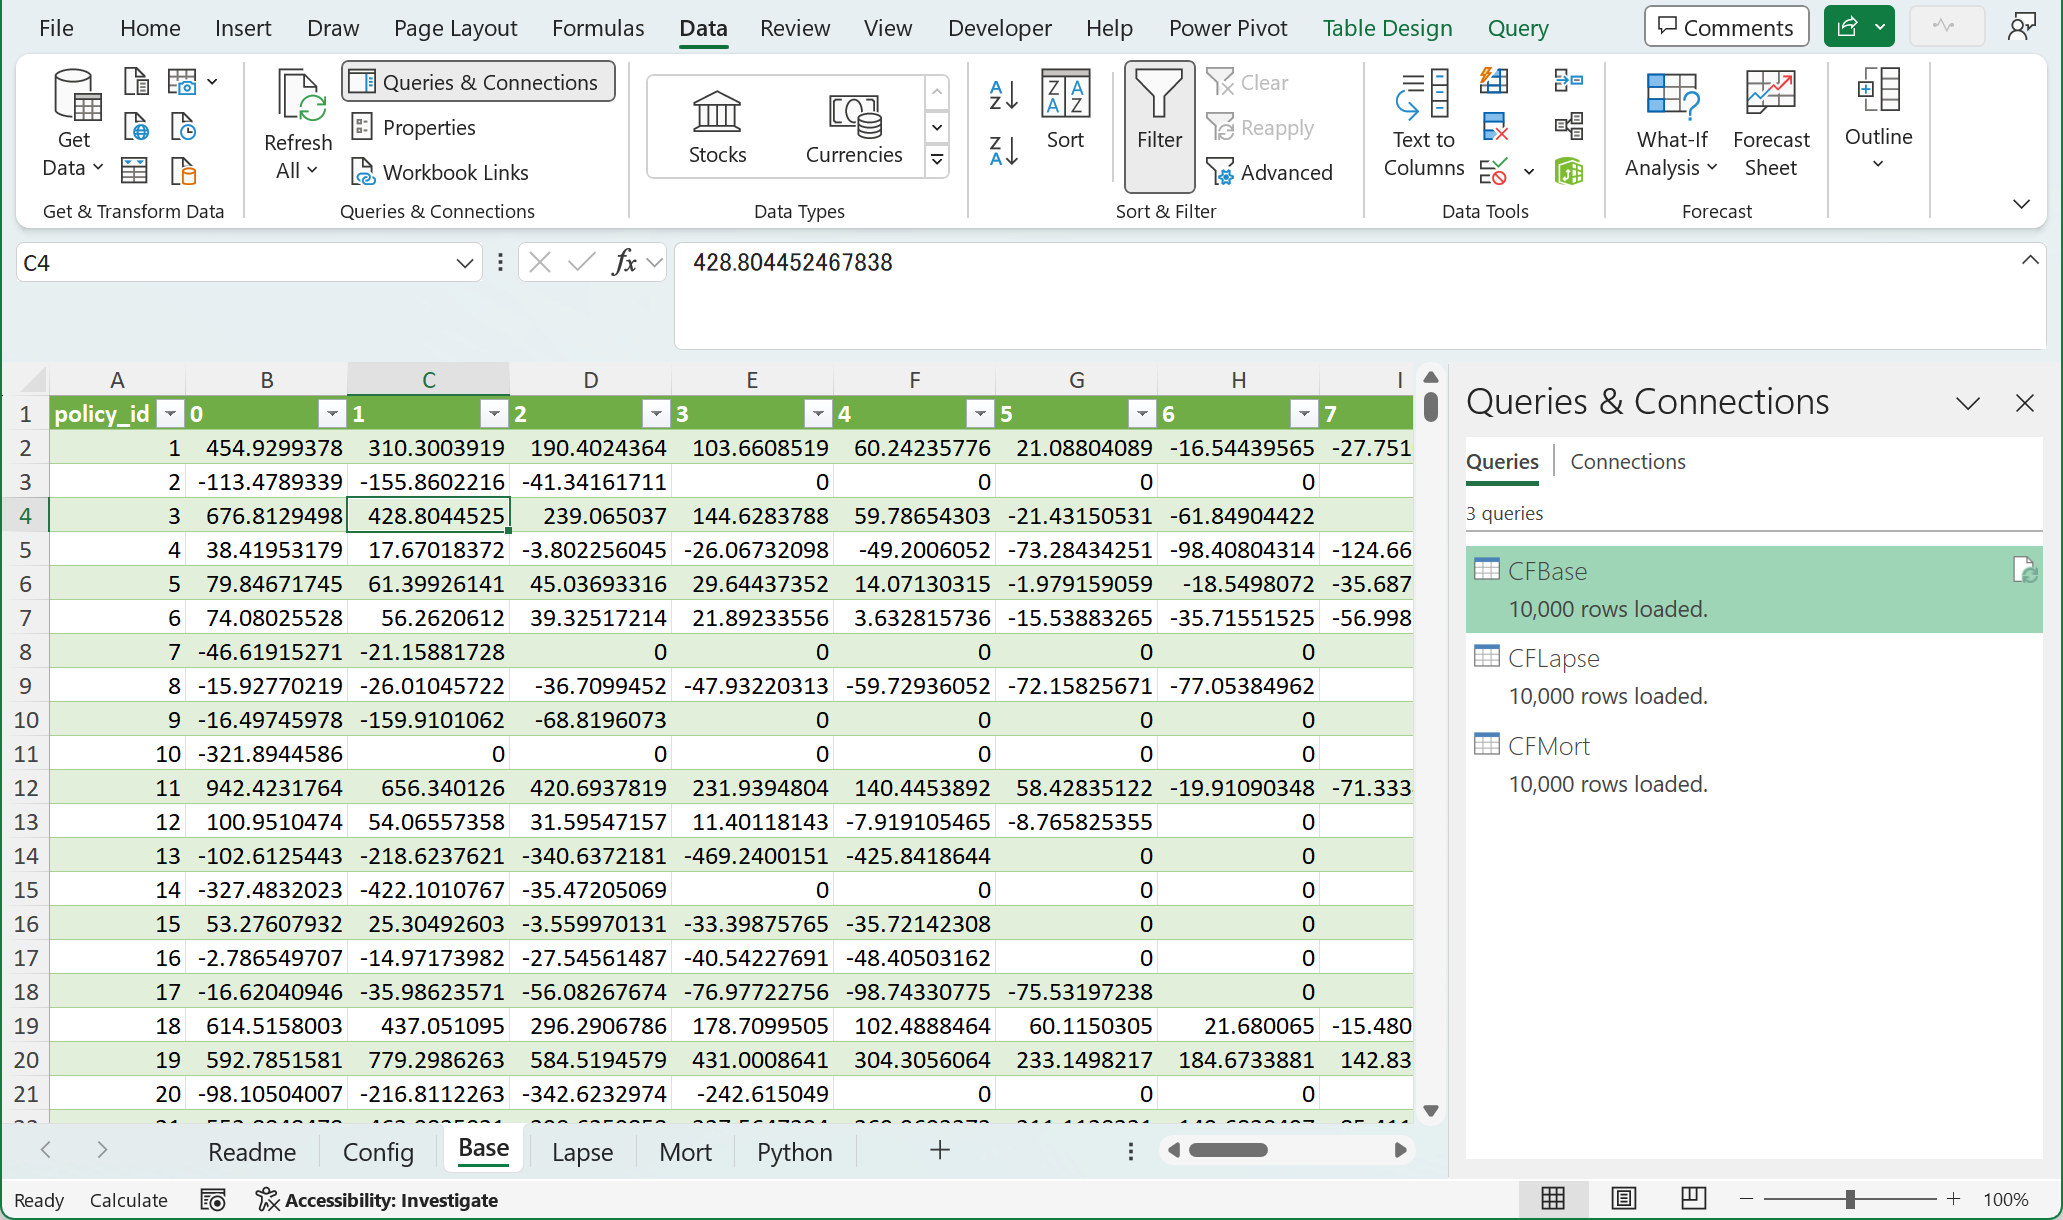The height and width of the screenshot is (1220, 2063).
Task: Open the Insert Function fx button
Action: click(624, 262)
